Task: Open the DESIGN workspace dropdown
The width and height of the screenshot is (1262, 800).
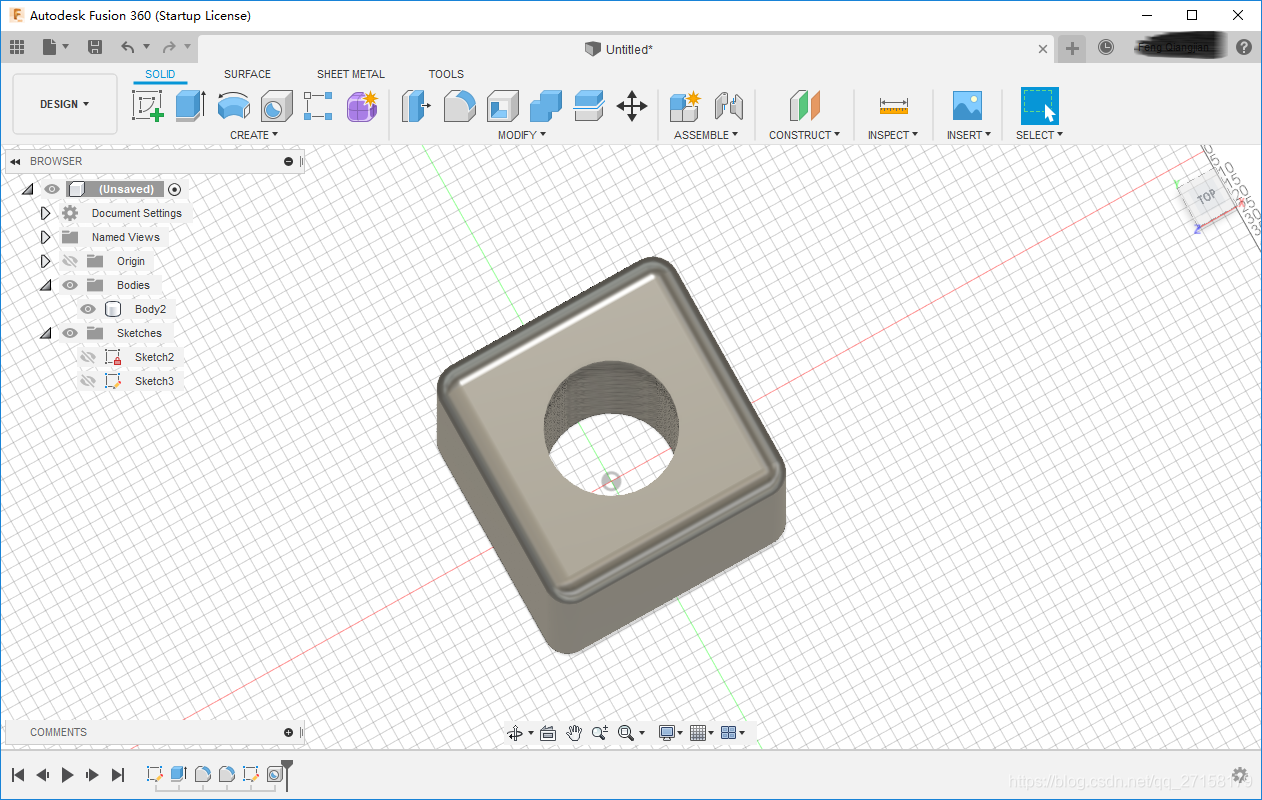Action: coord(65,104)
